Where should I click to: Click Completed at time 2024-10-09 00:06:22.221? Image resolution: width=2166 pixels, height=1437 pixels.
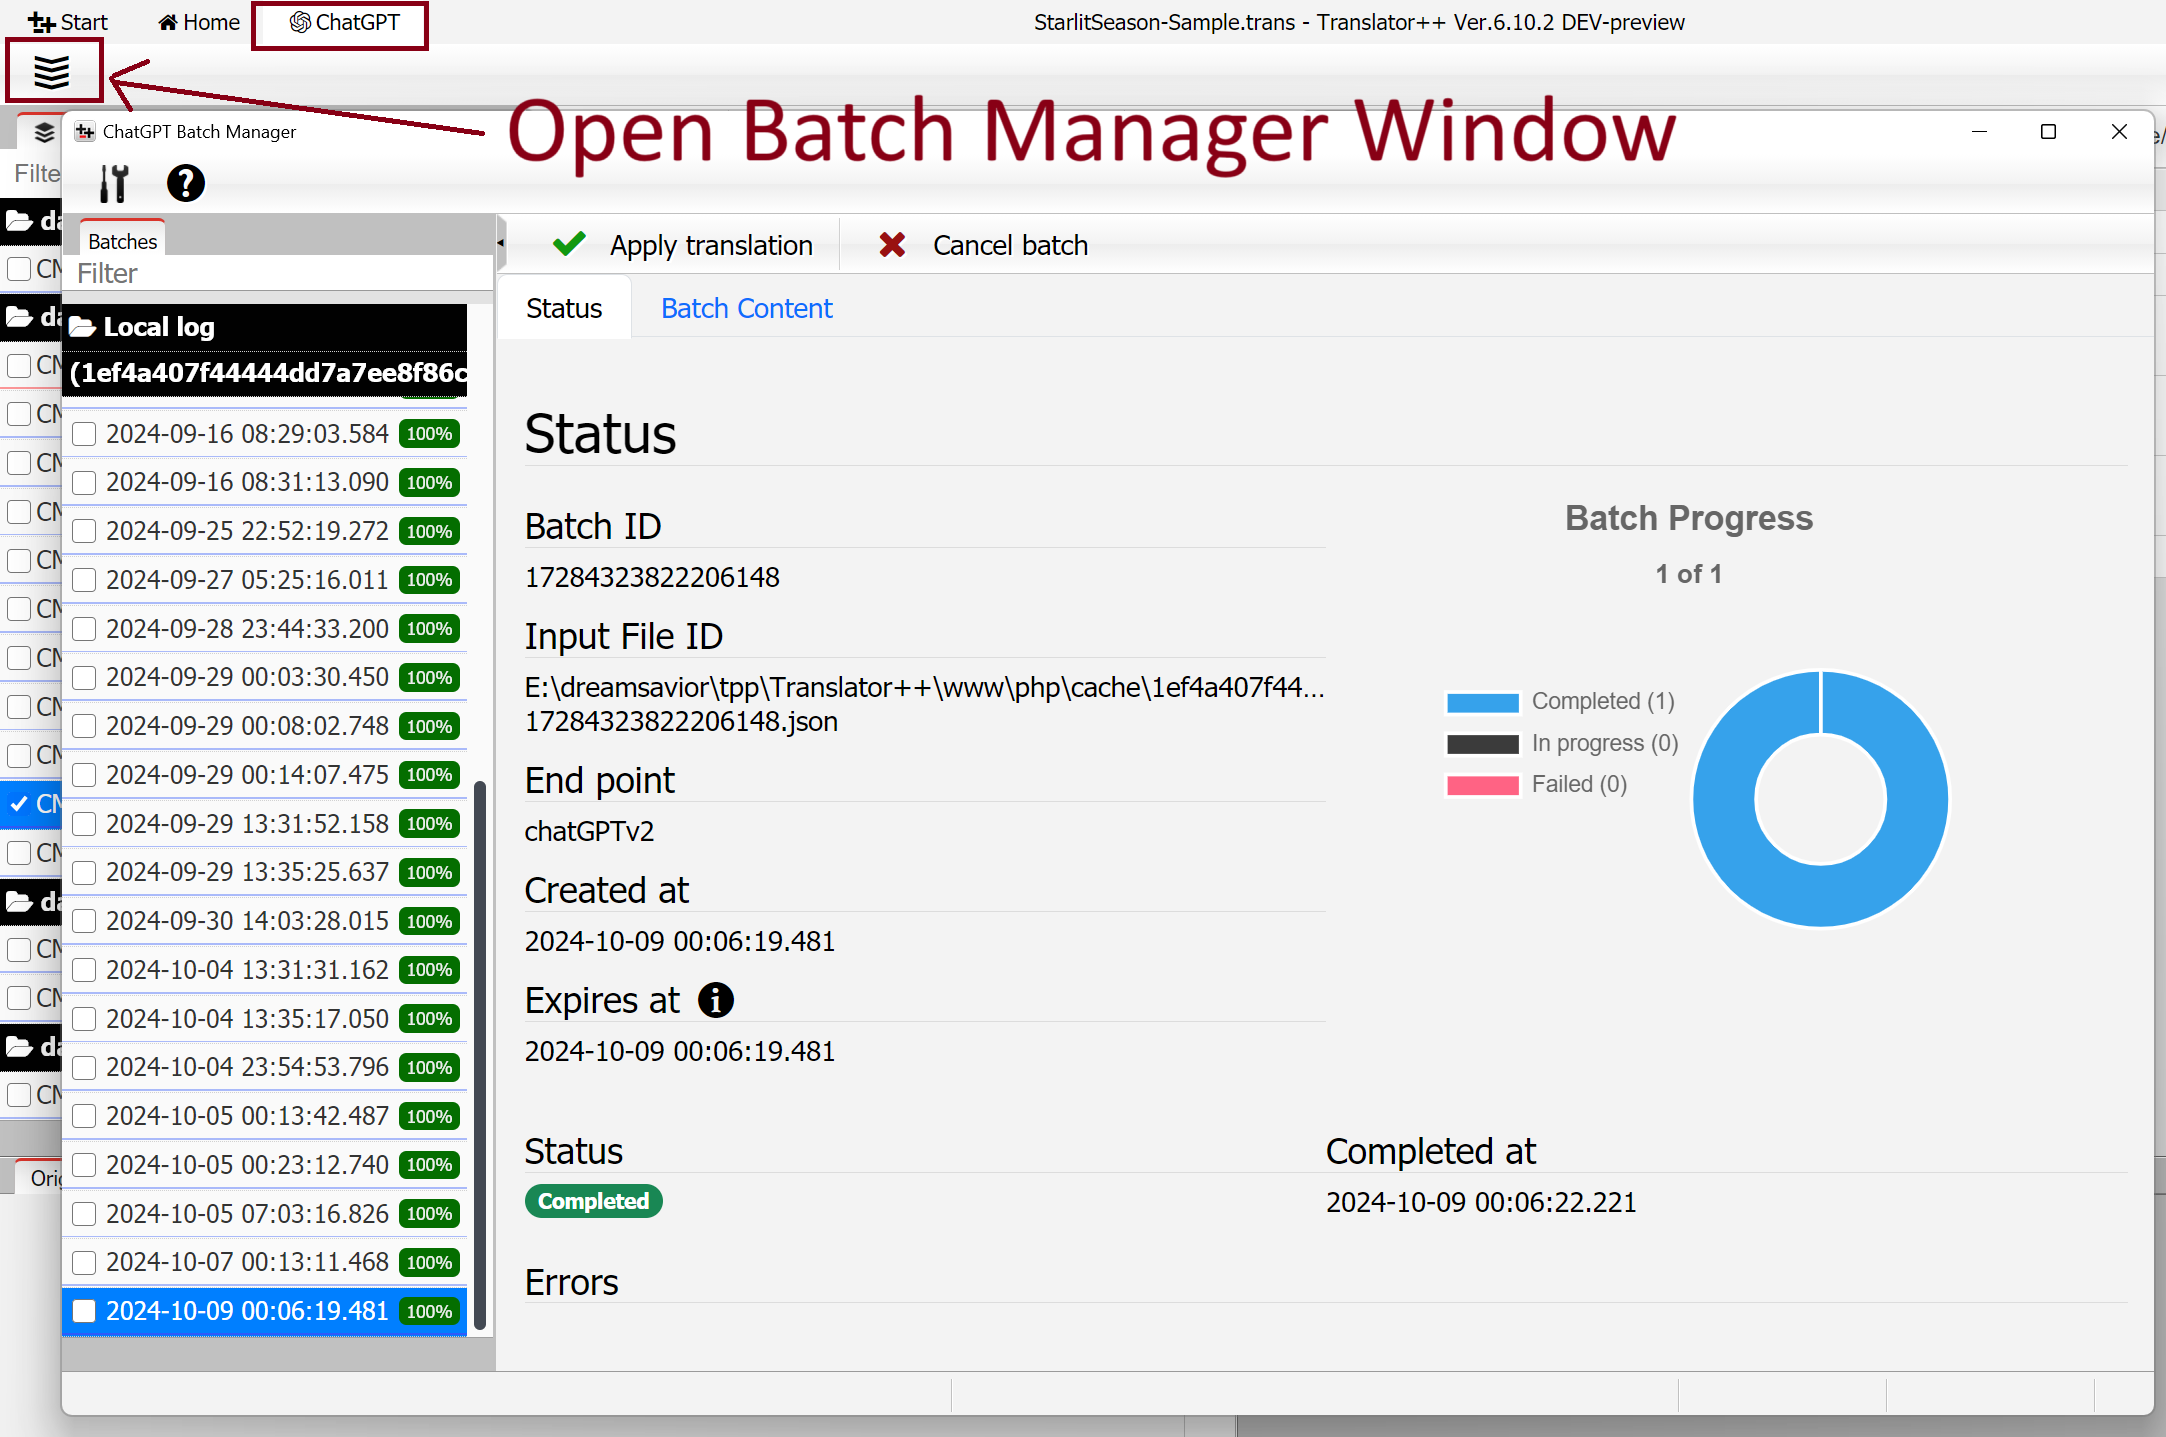[1481, 1202]
